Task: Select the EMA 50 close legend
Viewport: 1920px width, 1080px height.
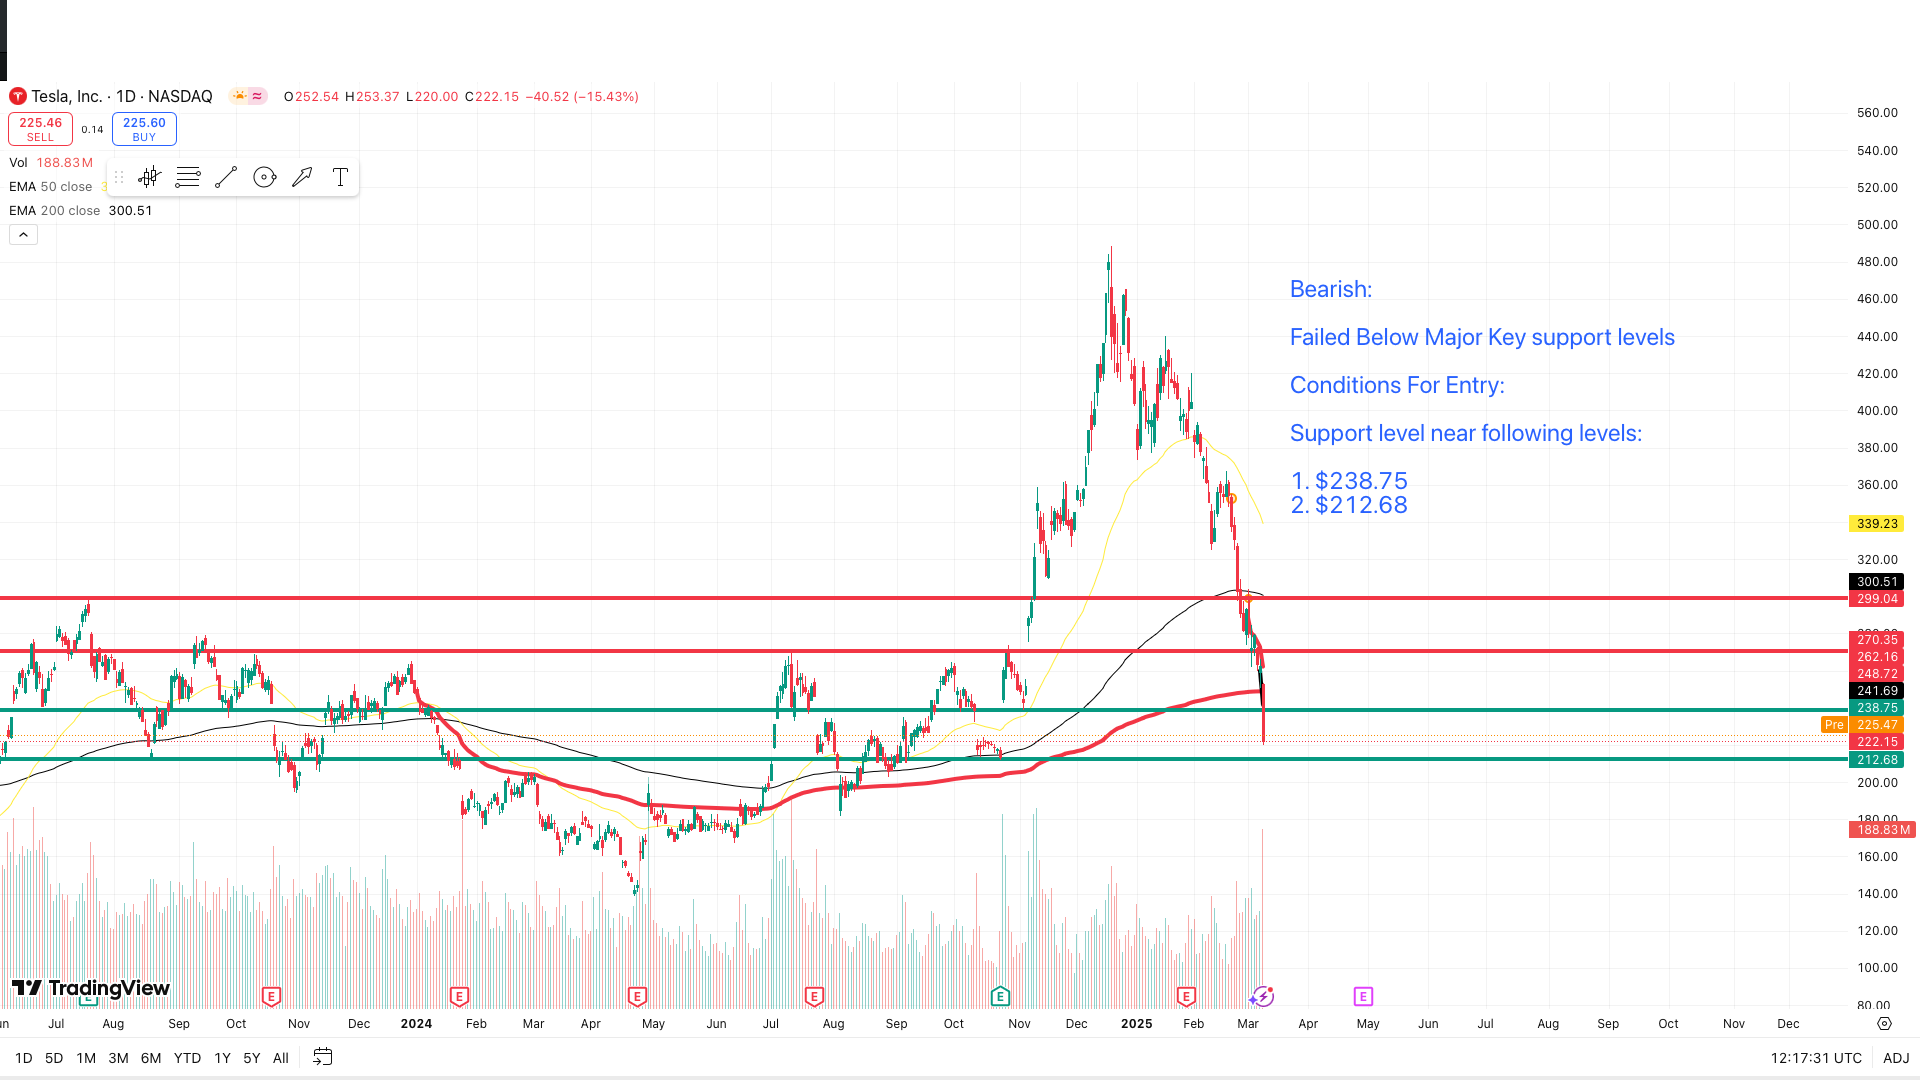Action: (51, 187)
